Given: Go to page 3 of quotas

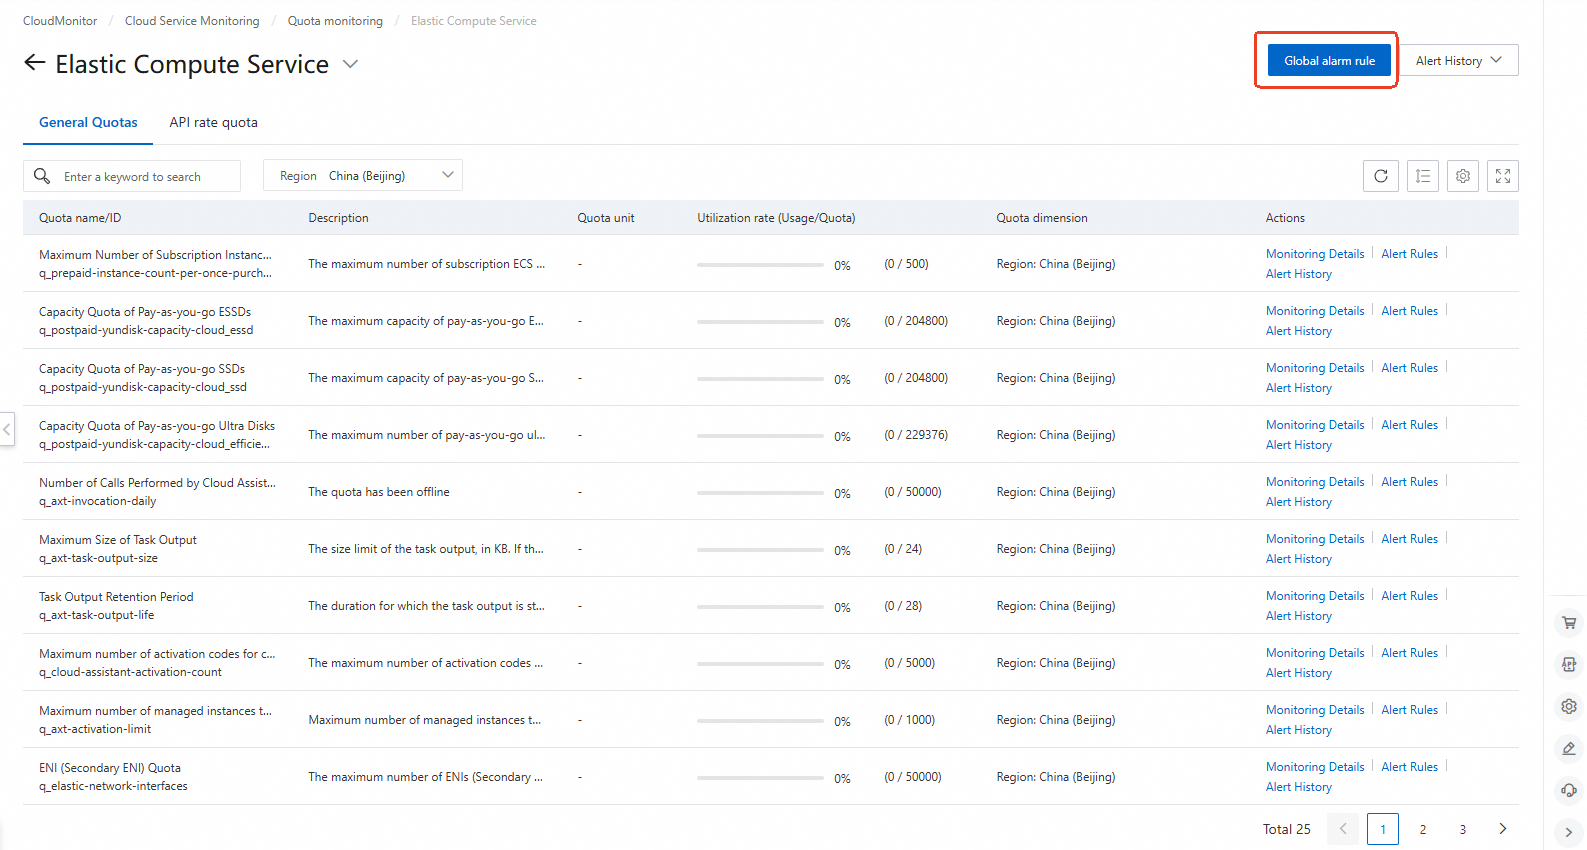Looking at the screenshot, I should [1463, 829].
